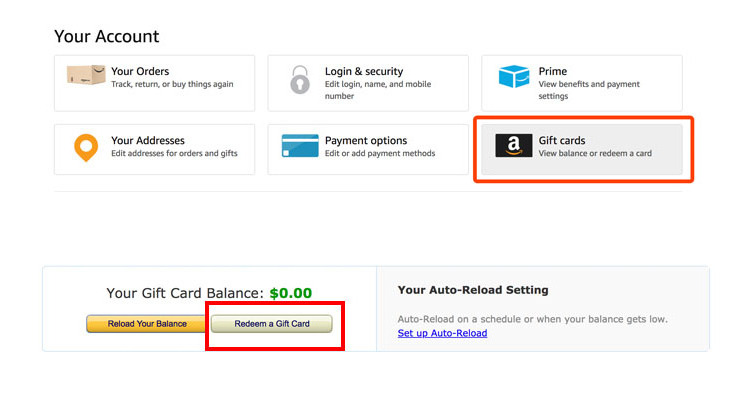Click the Amazon gift card icon

(514, 146)
